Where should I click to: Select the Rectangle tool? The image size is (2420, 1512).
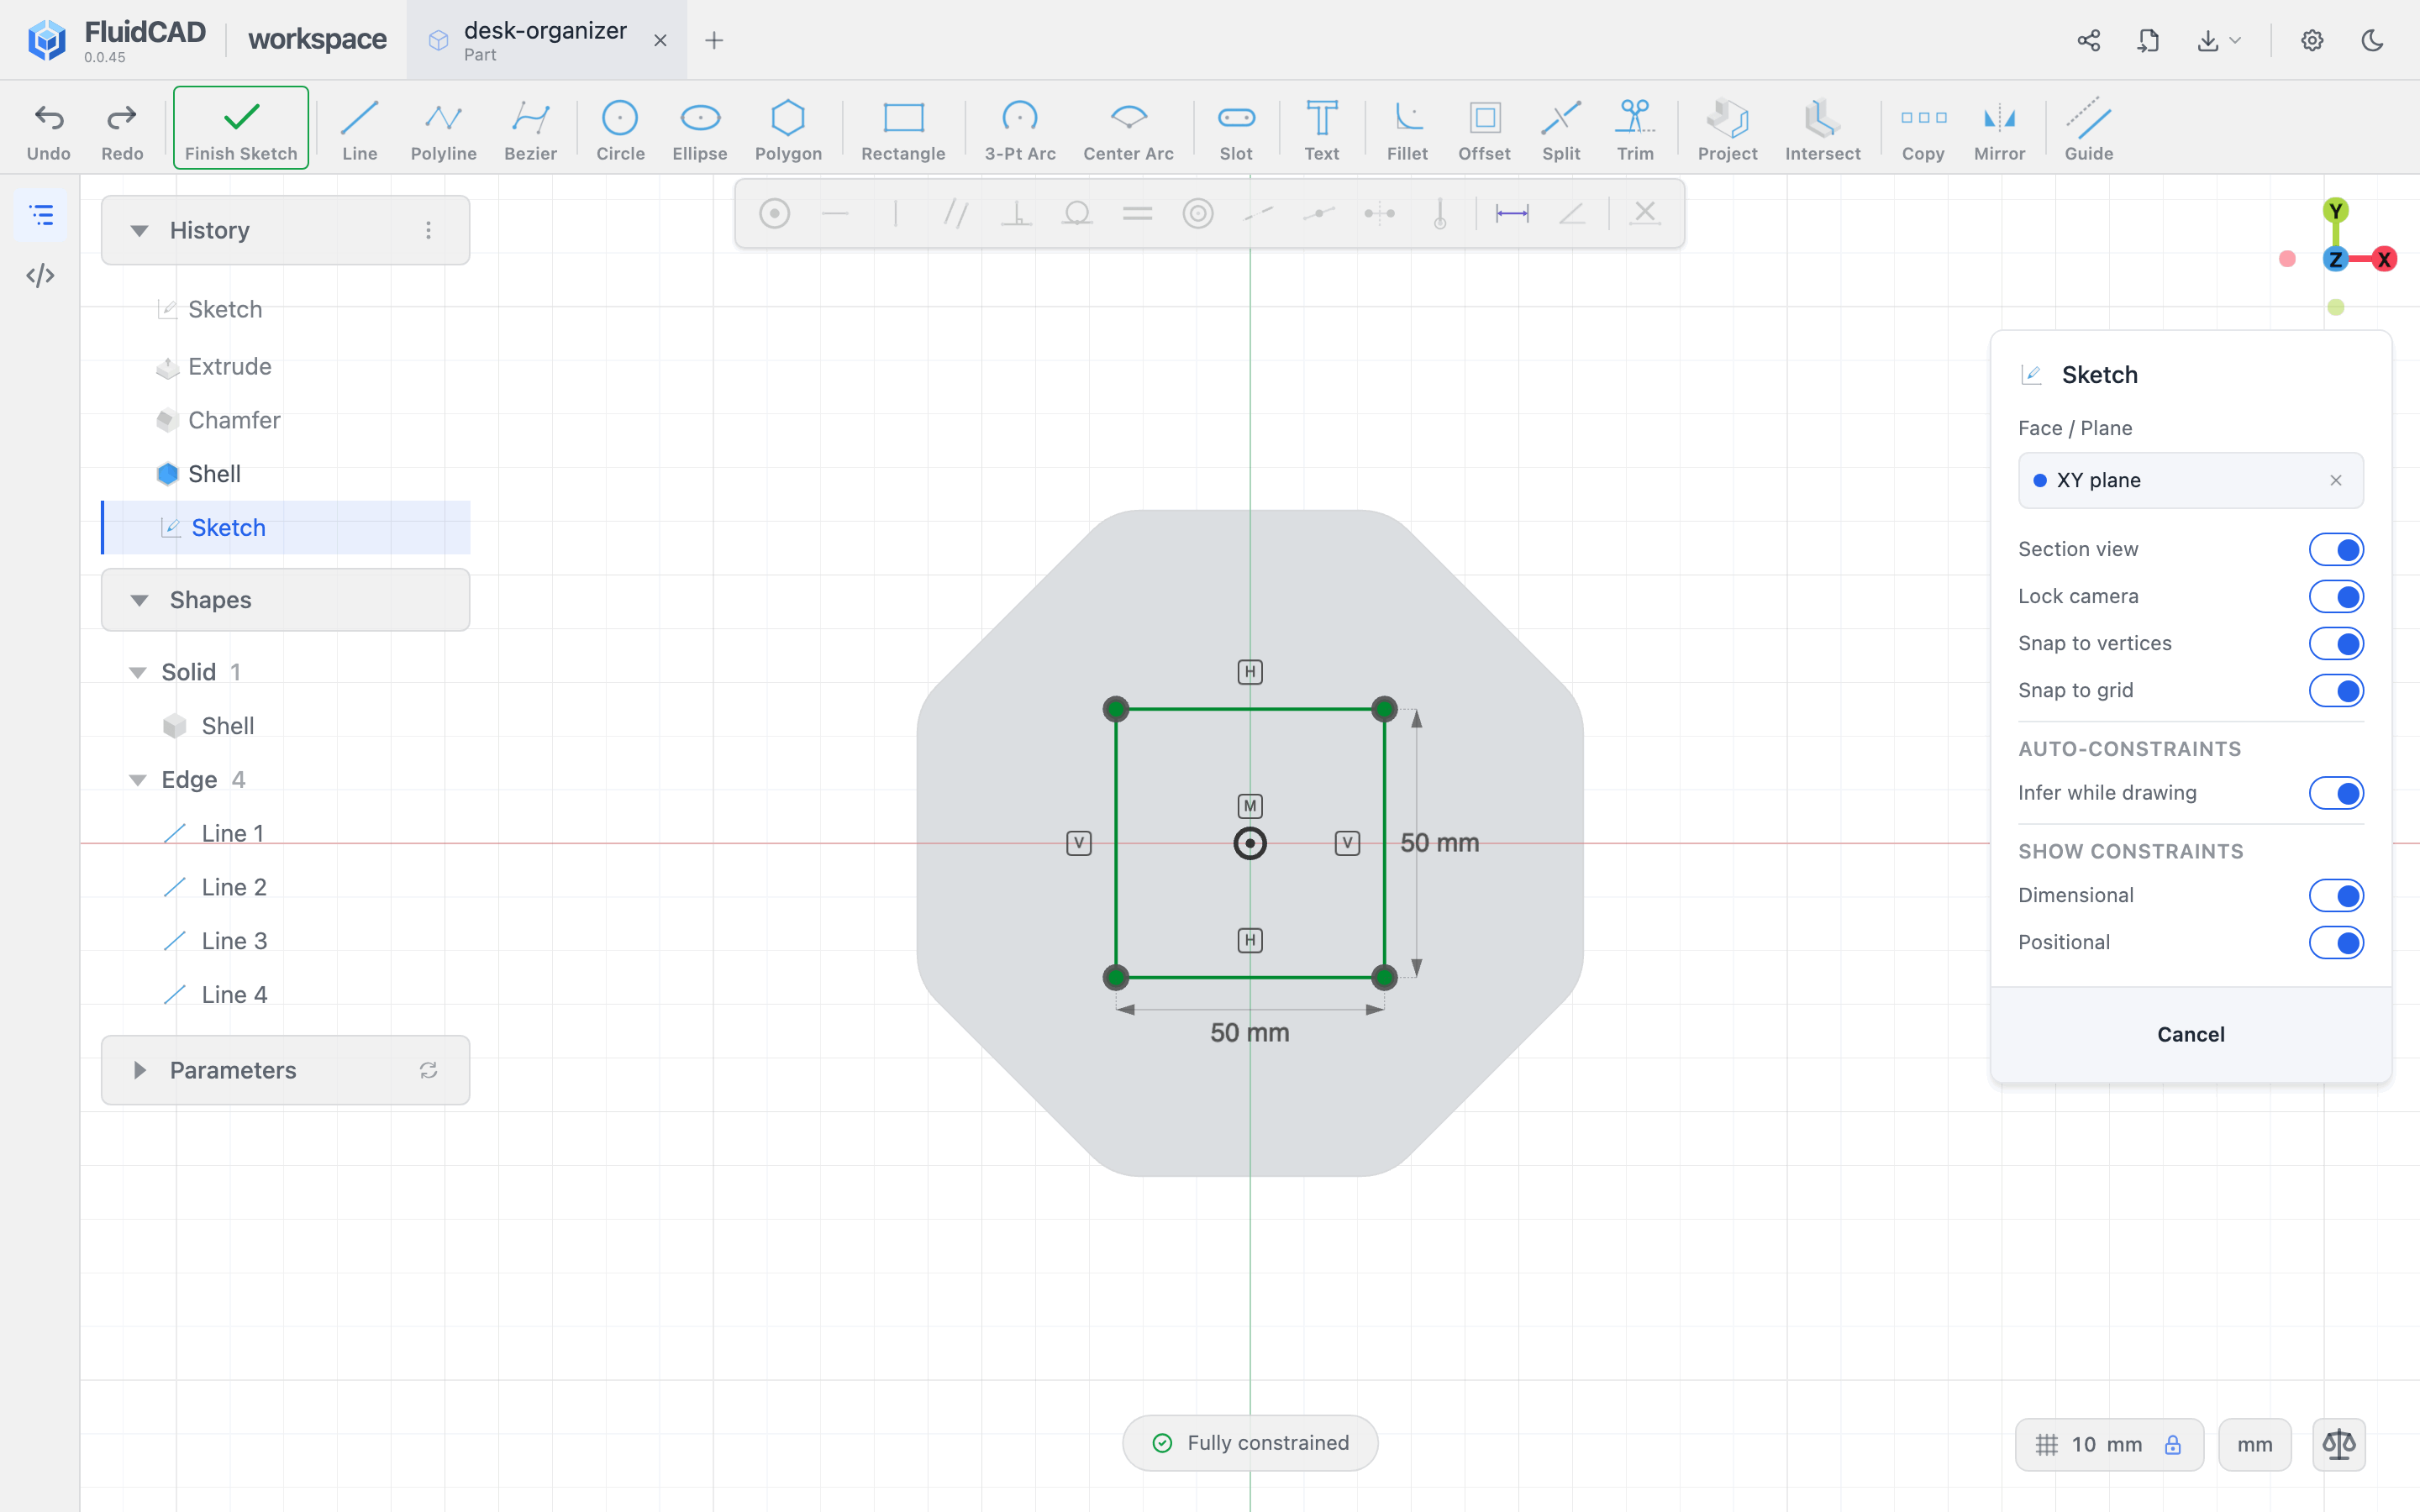903,129
